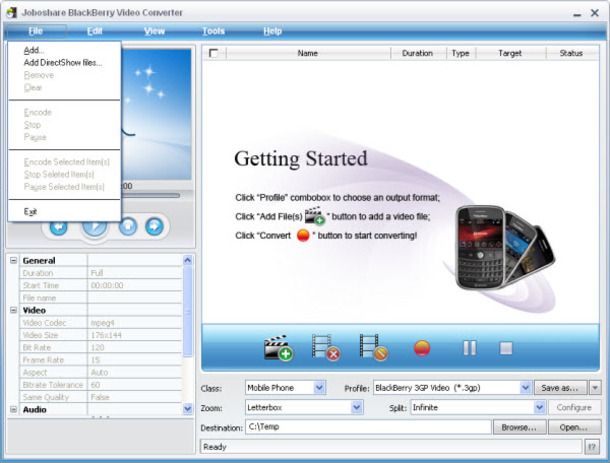Open the Help menu

coord(273,31)
